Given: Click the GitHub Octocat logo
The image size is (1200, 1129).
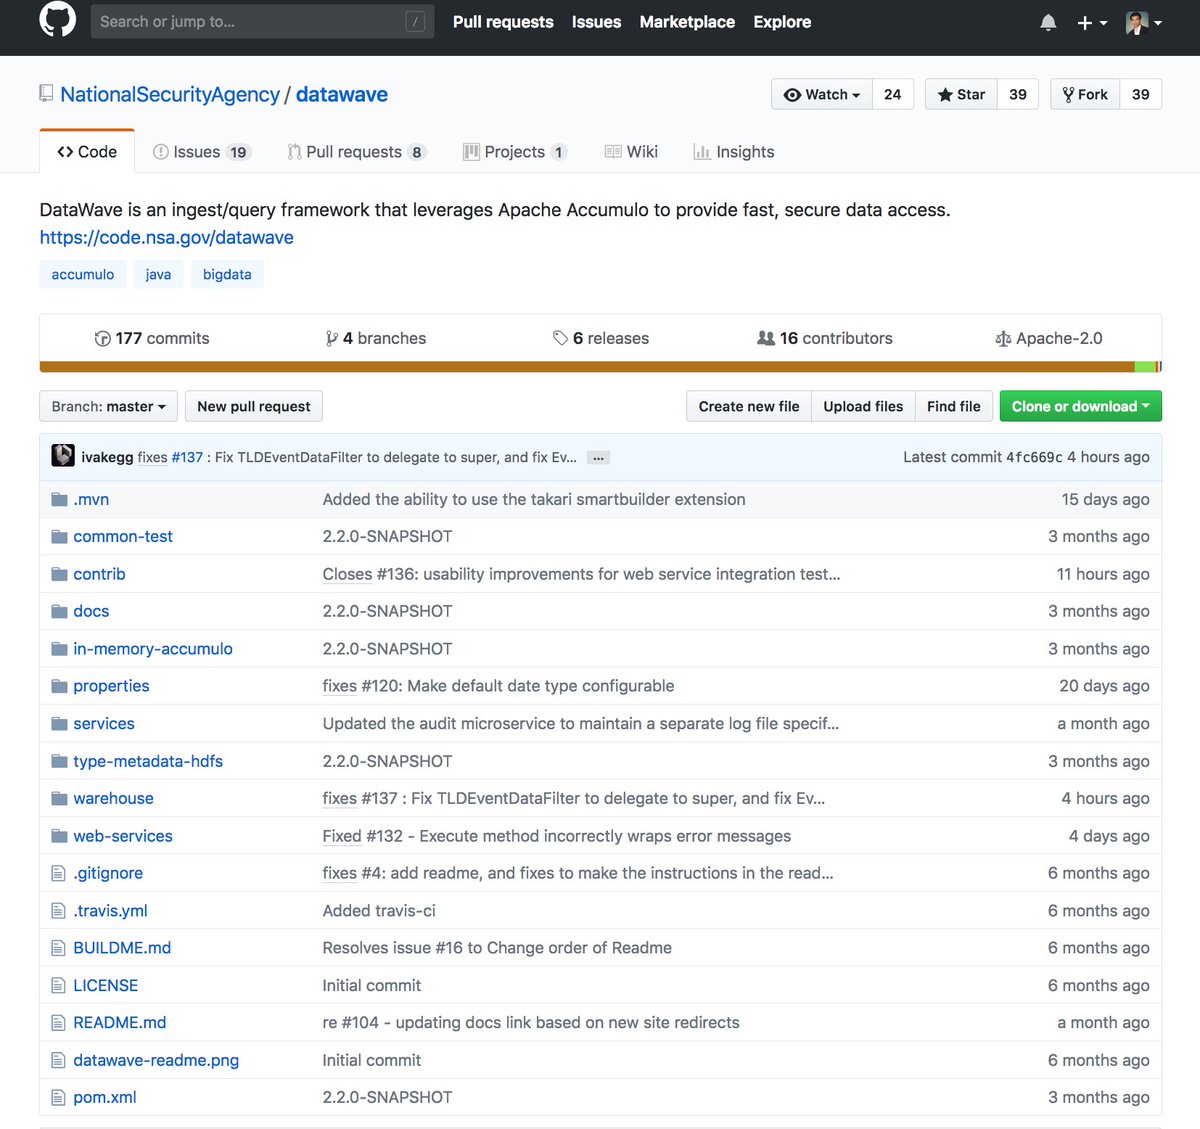Looking at the screenshot, I should pos(57,19).
